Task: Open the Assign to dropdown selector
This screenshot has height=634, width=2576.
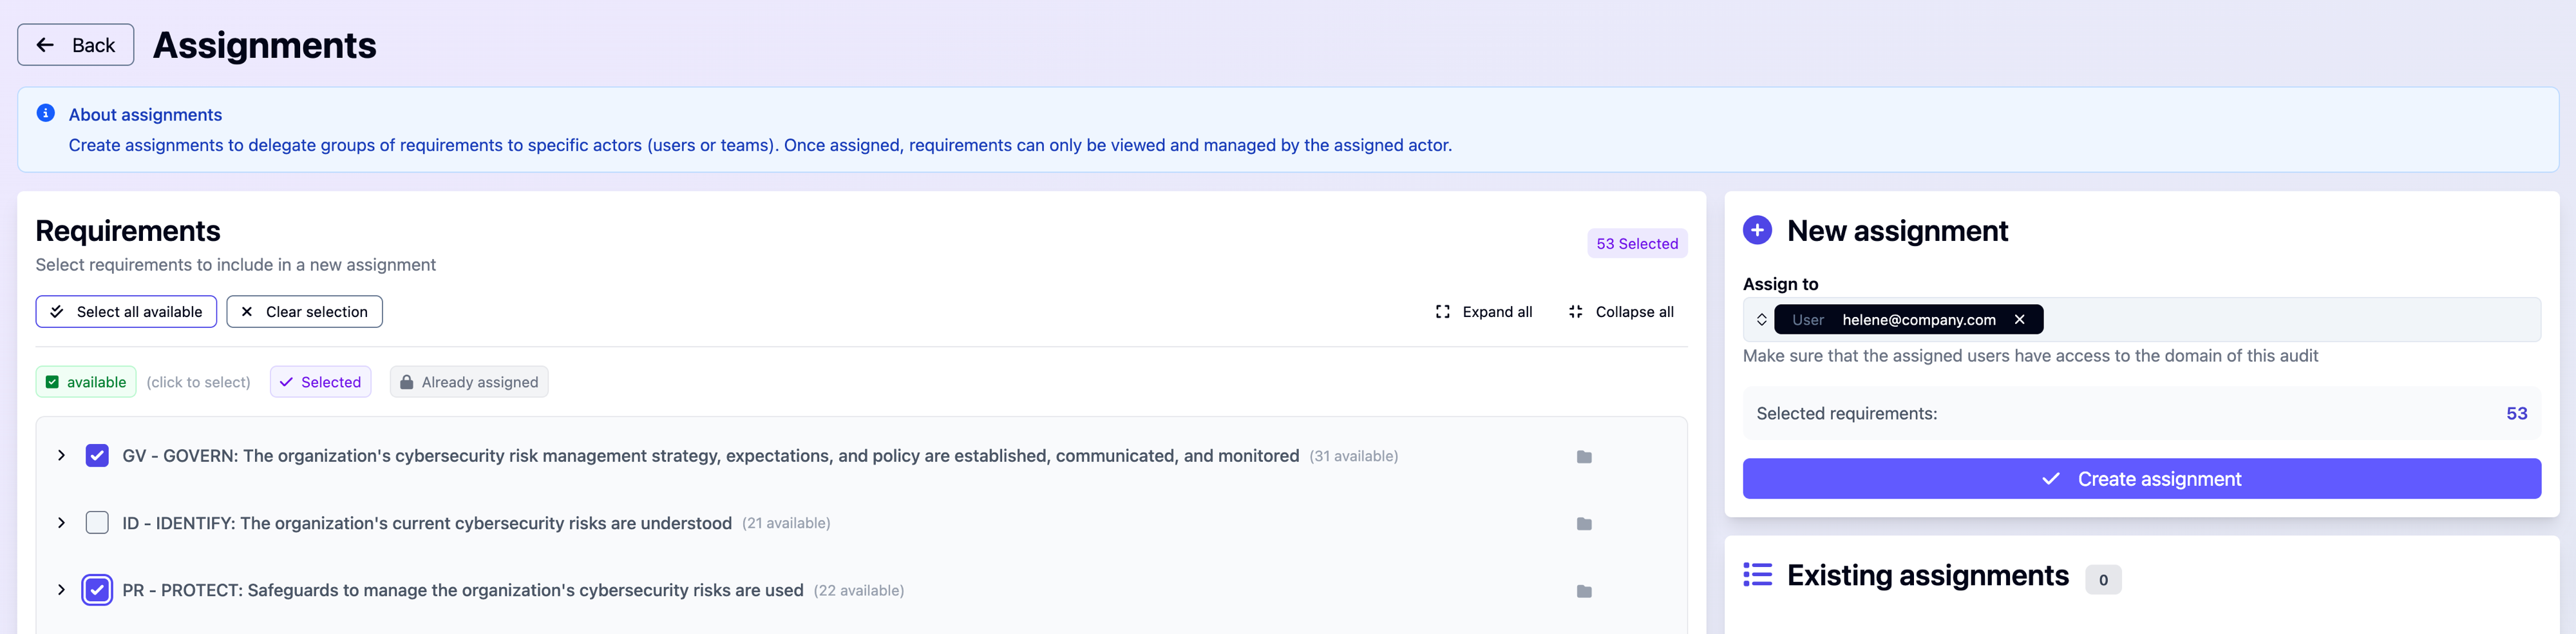Action: tap(1762, 320)
